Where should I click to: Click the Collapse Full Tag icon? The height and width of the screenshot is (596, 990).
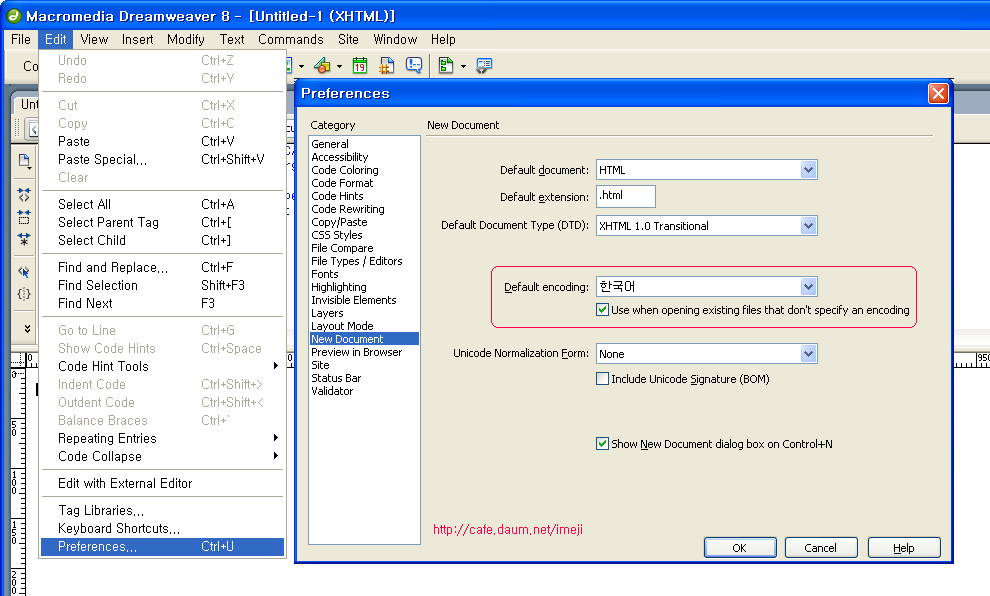coord(24,194)
